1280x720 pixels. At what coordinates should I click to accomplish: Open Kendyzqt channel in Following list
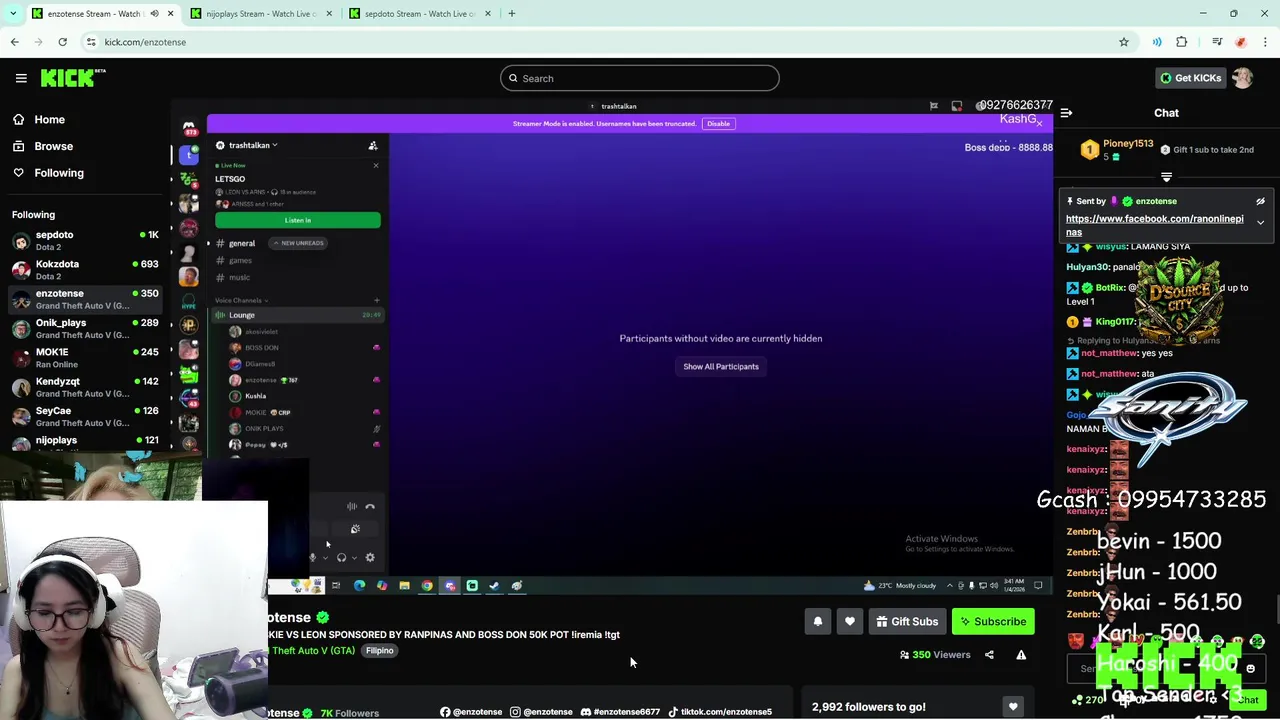pos(85,386)
